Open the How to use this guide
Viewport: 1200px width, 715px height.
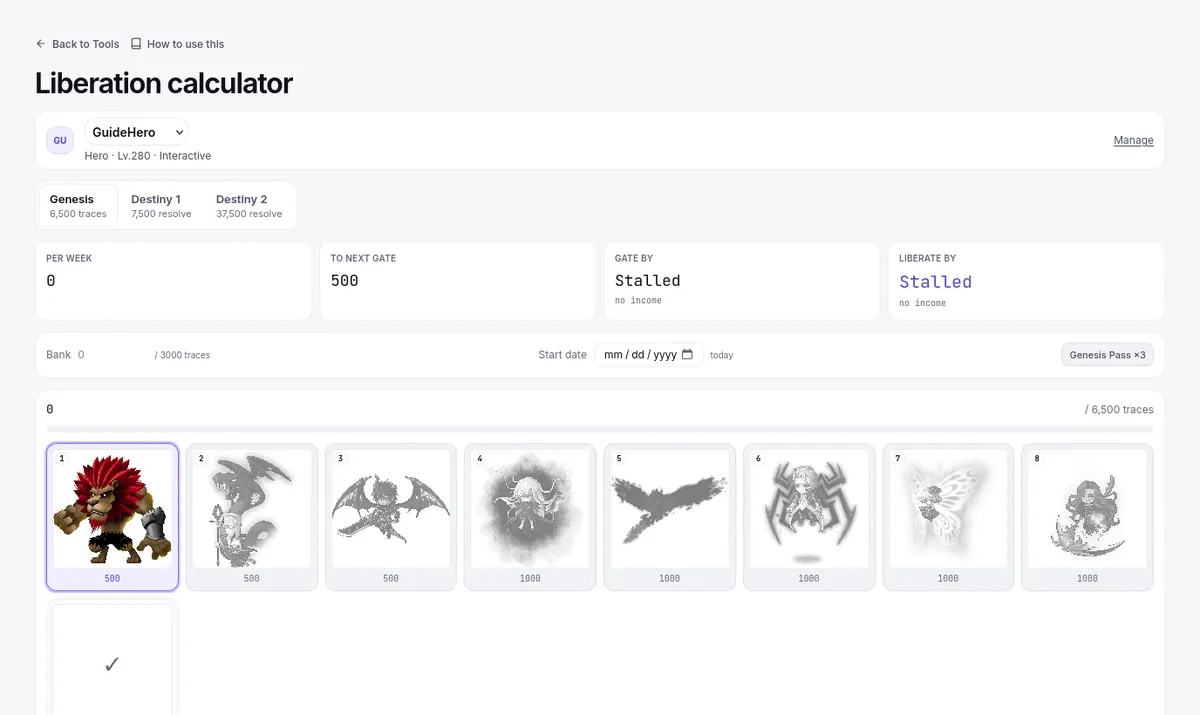point(177,44)
